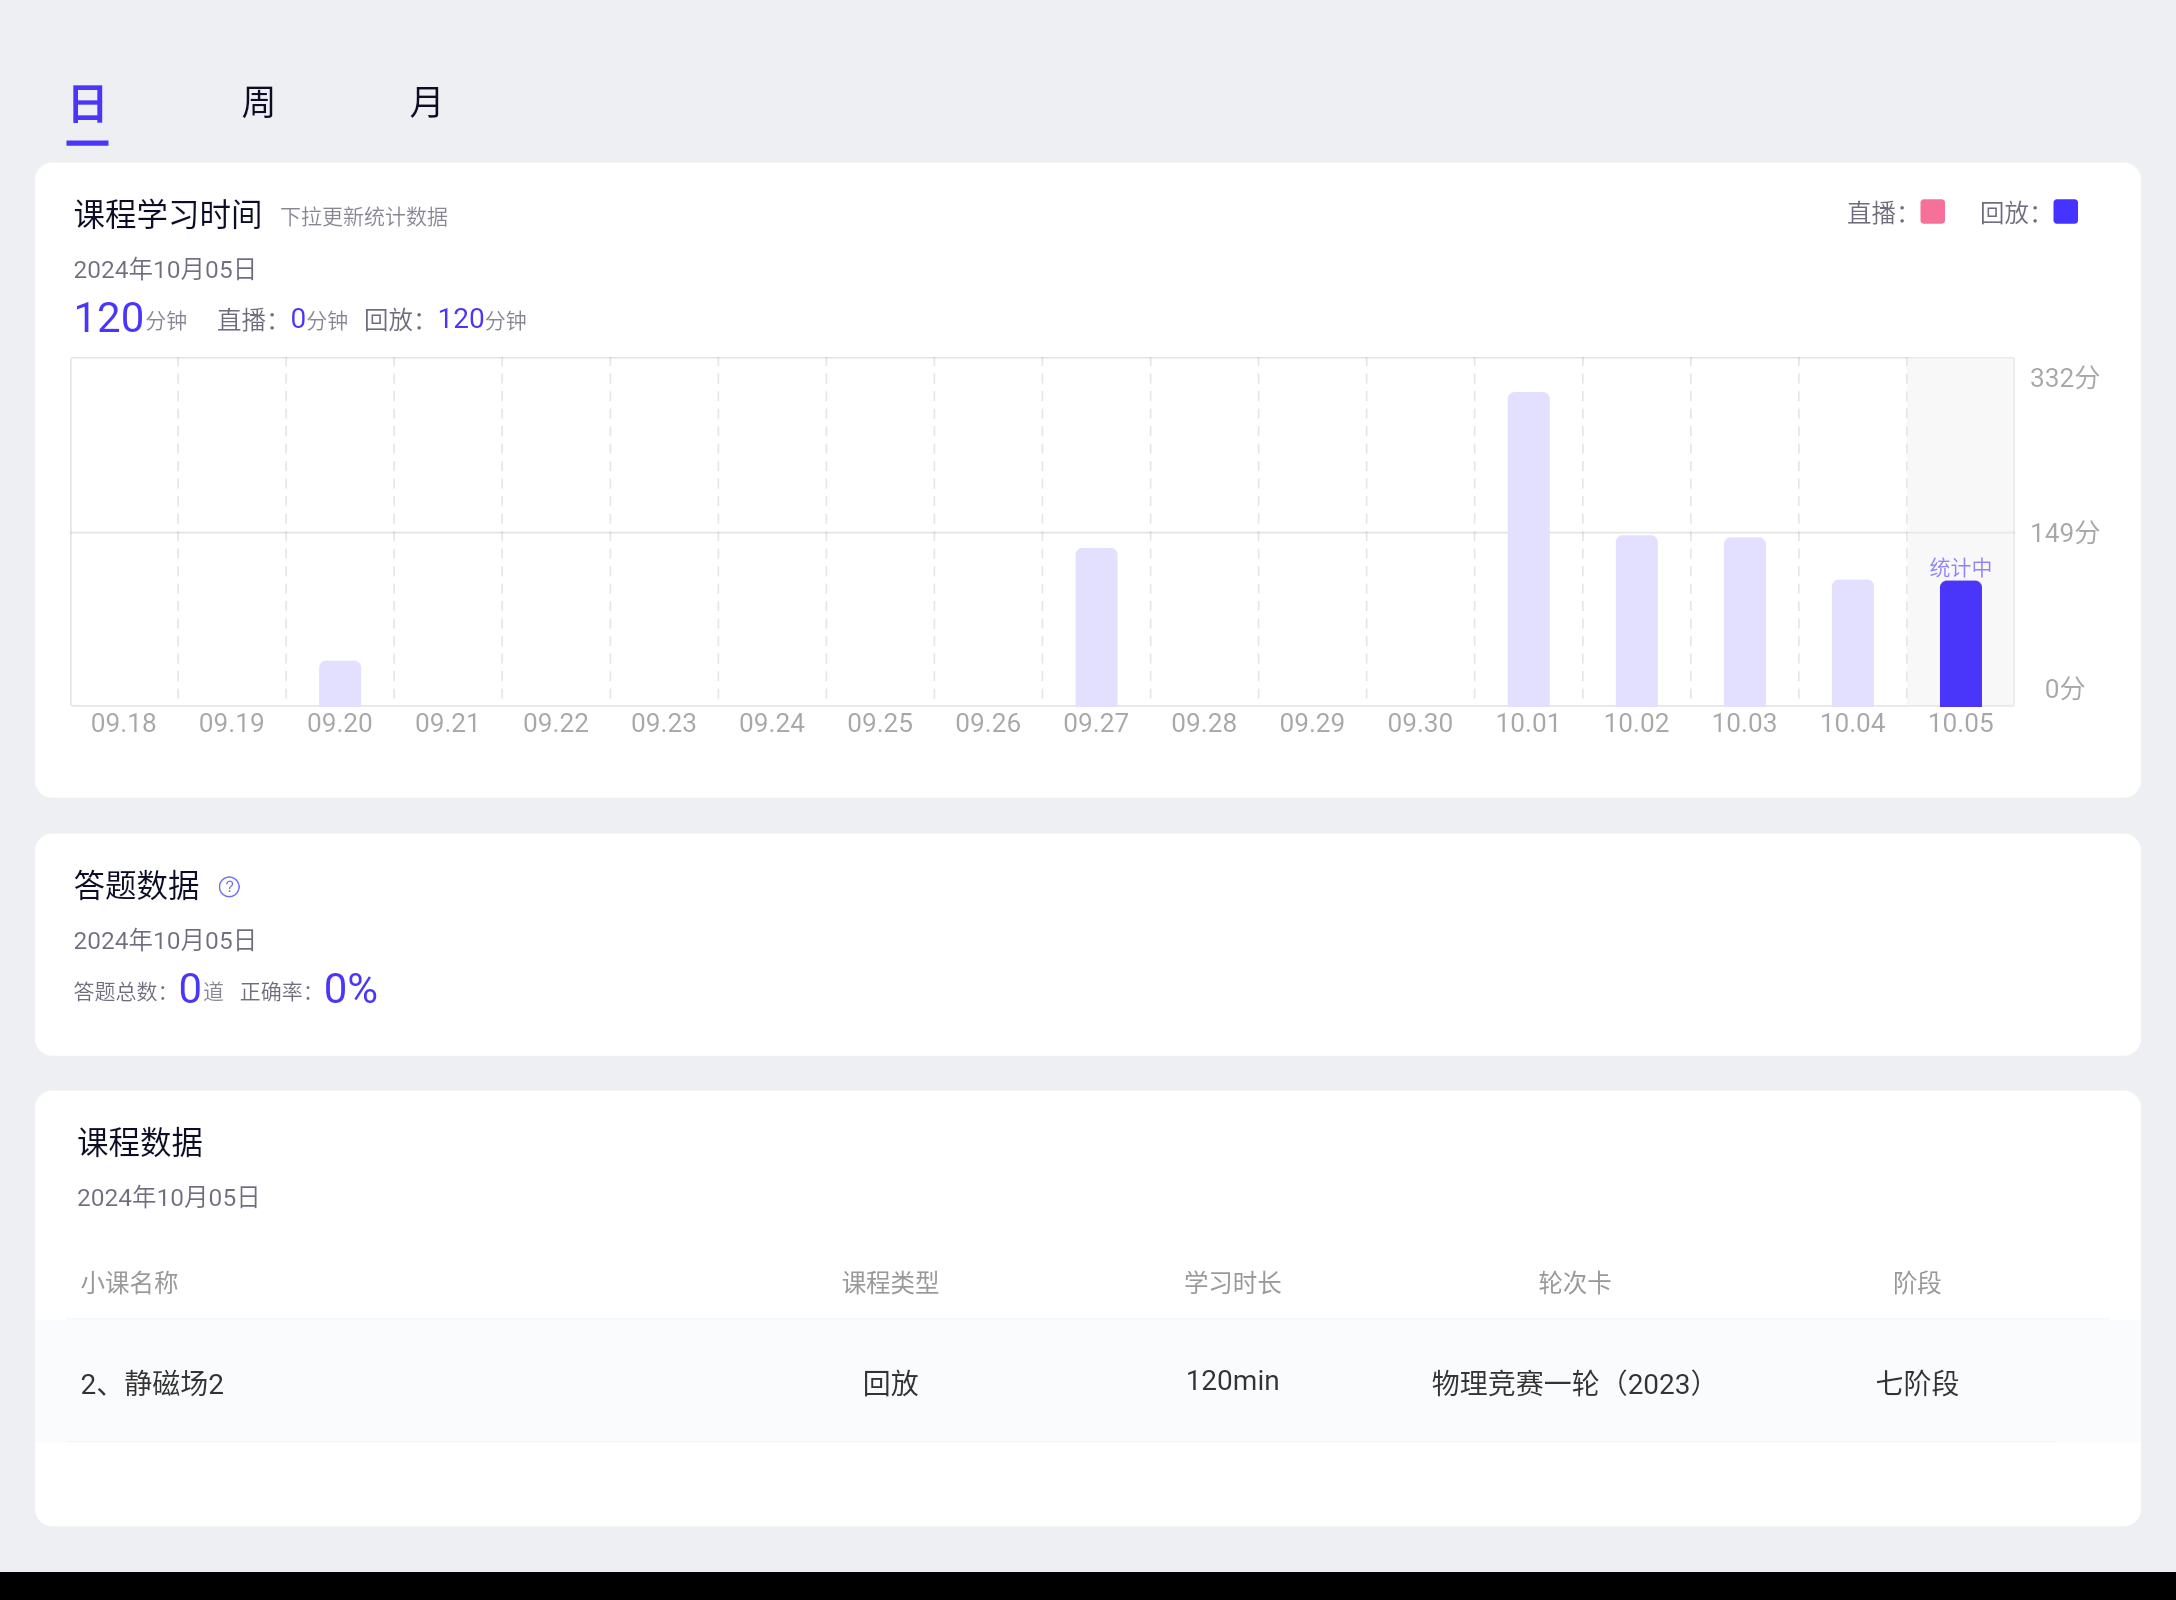Select the 09.27 bar in chart
Screen dimensions: 2176x1600
click(1097, 627)
